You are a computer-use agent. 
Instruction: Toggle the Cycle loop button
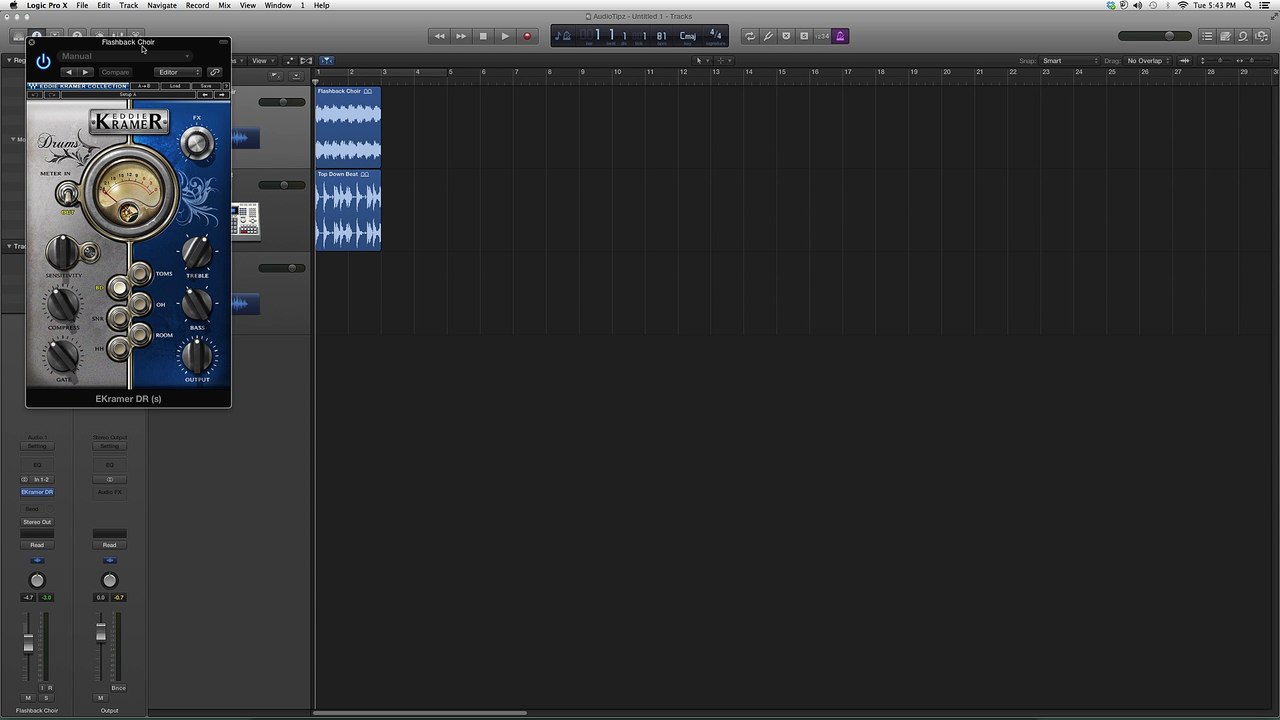[750, 36]
